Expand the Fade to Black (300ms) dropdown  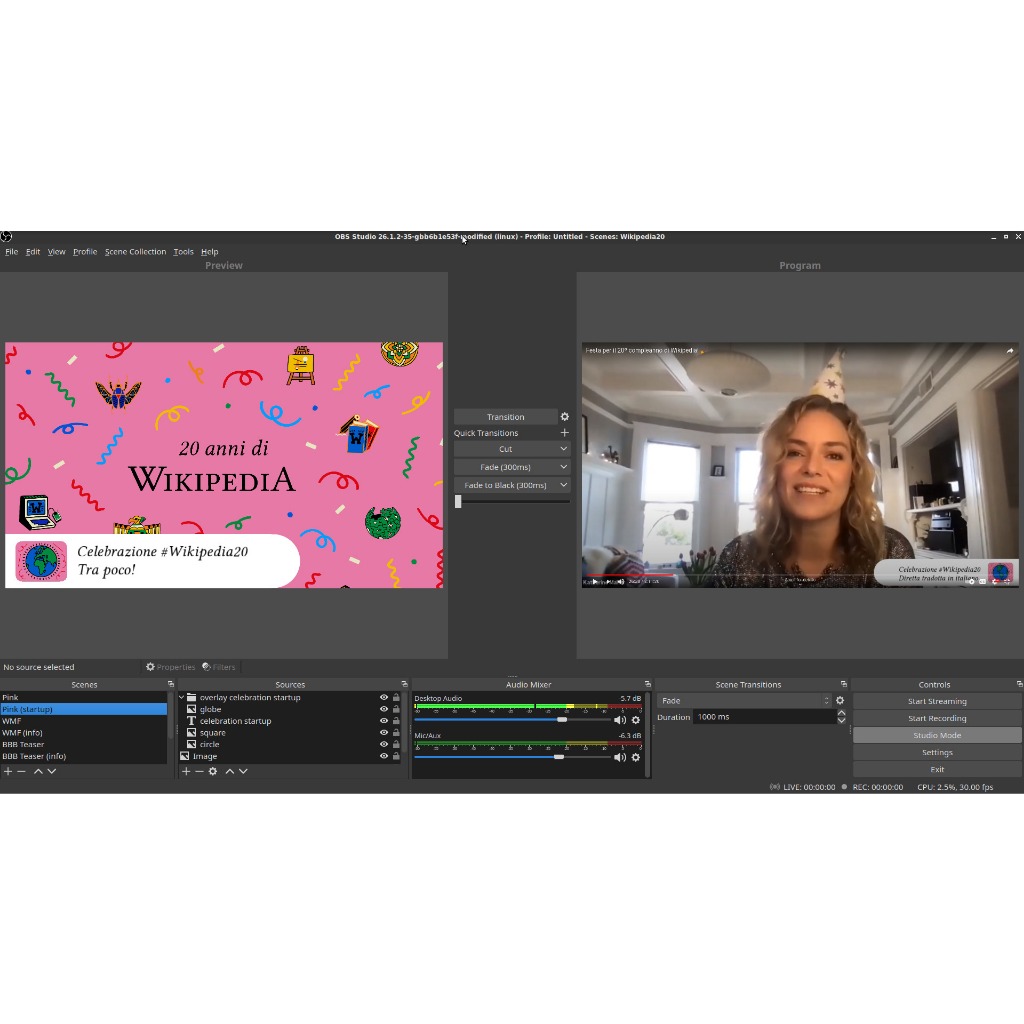coord(563,485)
